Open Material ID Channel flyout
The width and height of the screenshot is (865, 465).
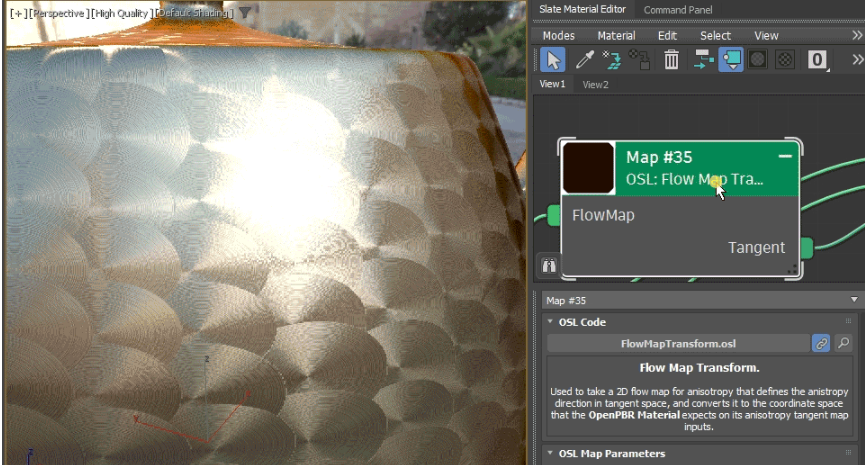818,60
